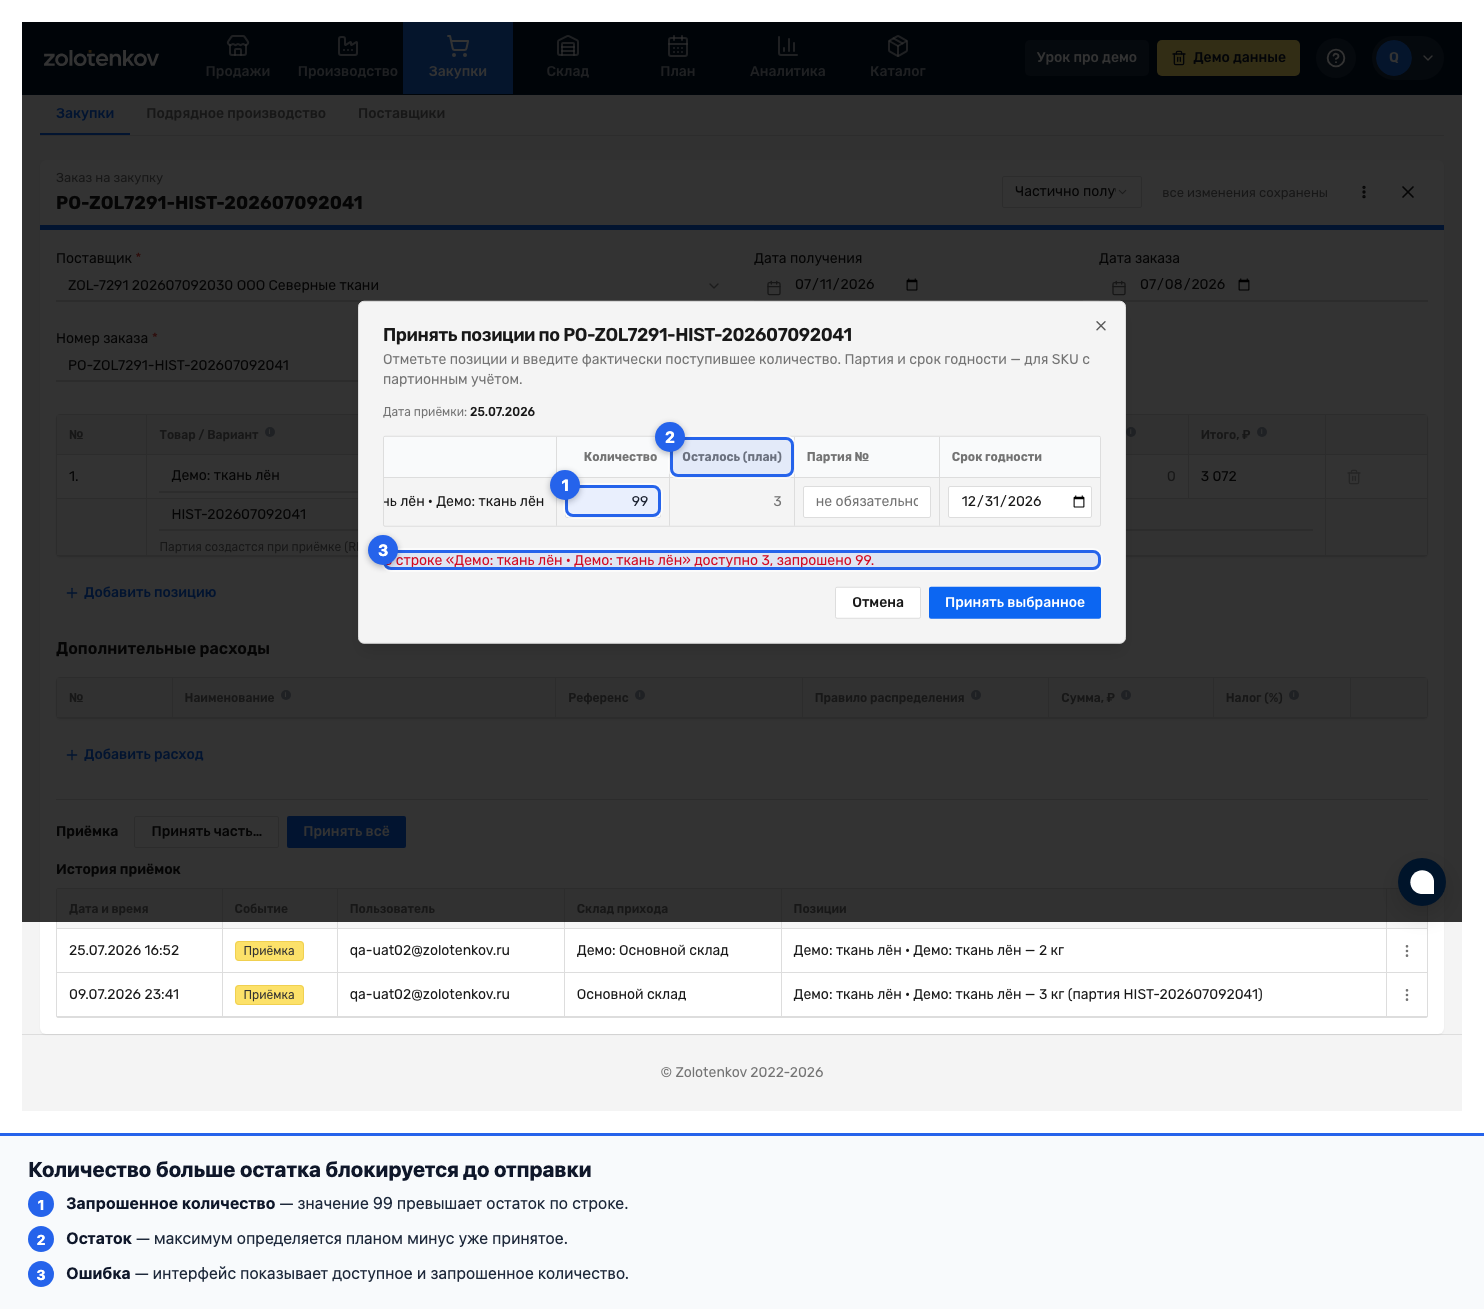Close the accept positions dialog
The height and width of the screenshot is (1310, 1484).
[x=1101, y=326]
